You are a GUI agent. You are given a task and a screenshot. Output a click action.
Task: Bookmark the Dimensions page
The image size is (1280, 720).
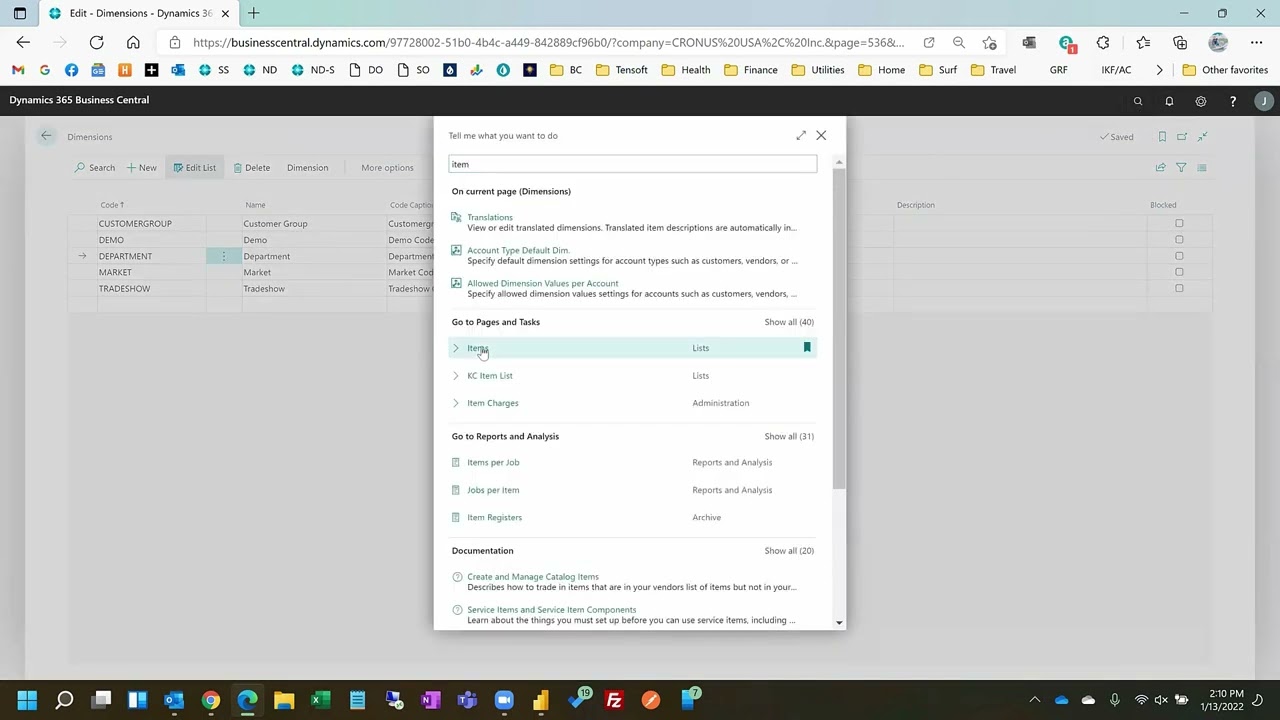pos(1162,137)
